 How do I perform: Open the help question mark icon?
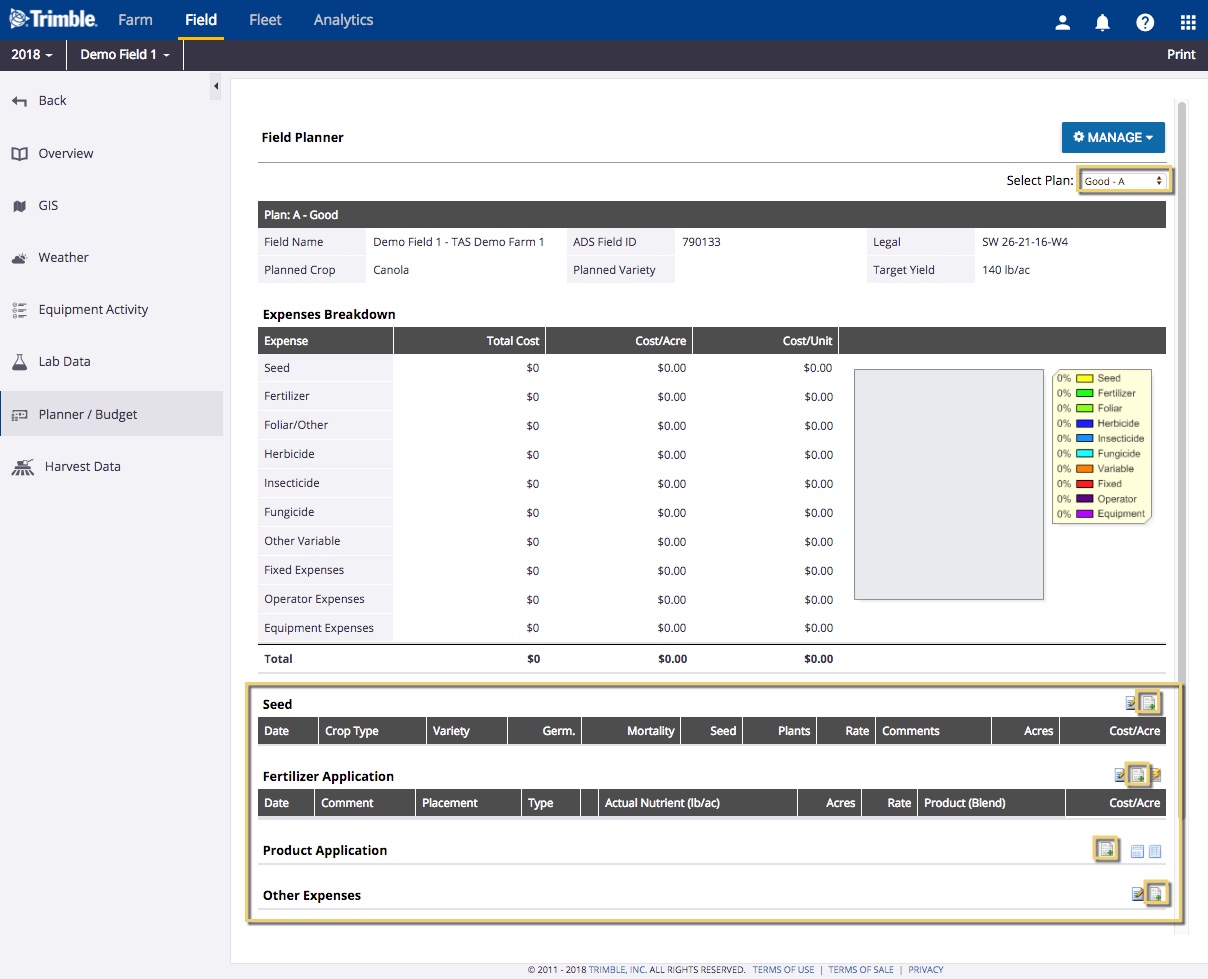click(1145, 22)
